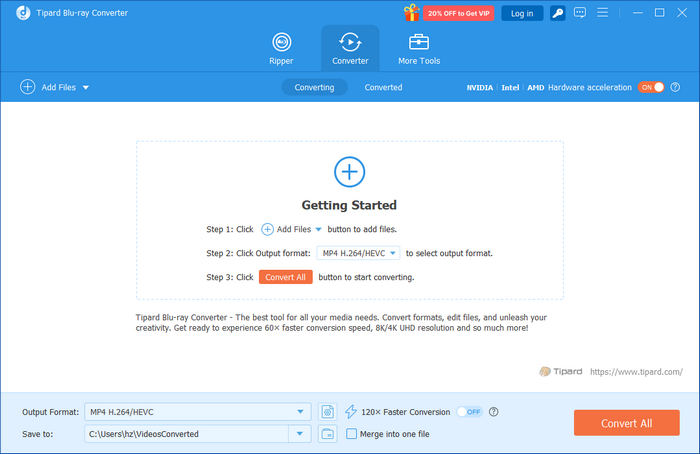Click the help icon beside Faster Conversion

pos(494,411)
